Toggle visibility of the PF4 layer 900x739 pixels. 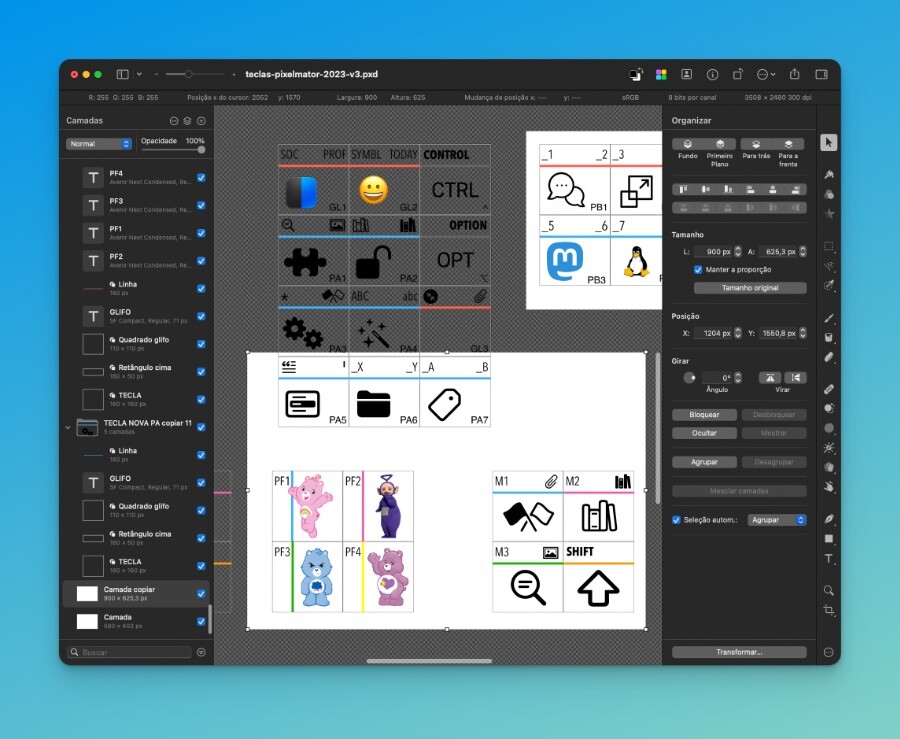point(203,175)
